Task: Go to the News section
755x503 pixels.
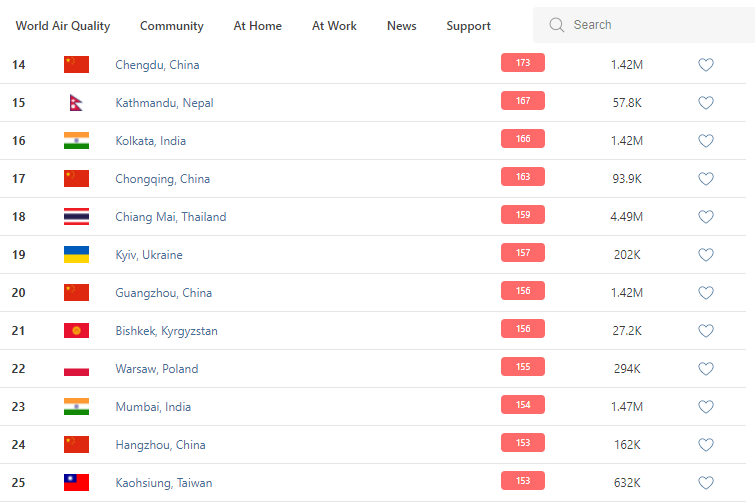Action: [x=402, y=26]
